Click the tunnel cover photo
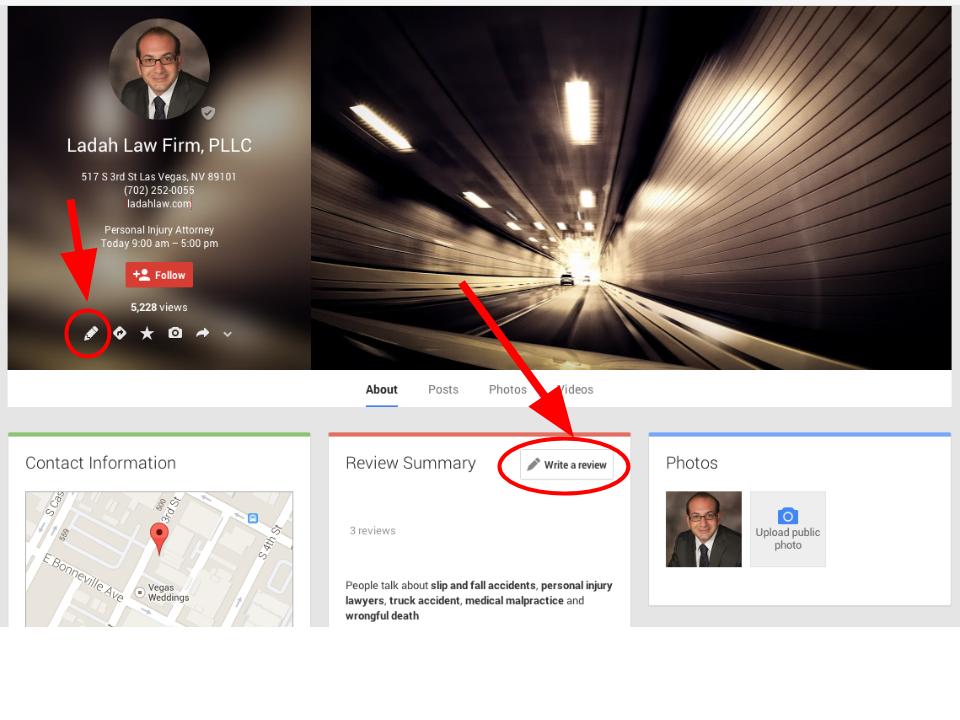 pyautogui.click(x=631, y=188)
